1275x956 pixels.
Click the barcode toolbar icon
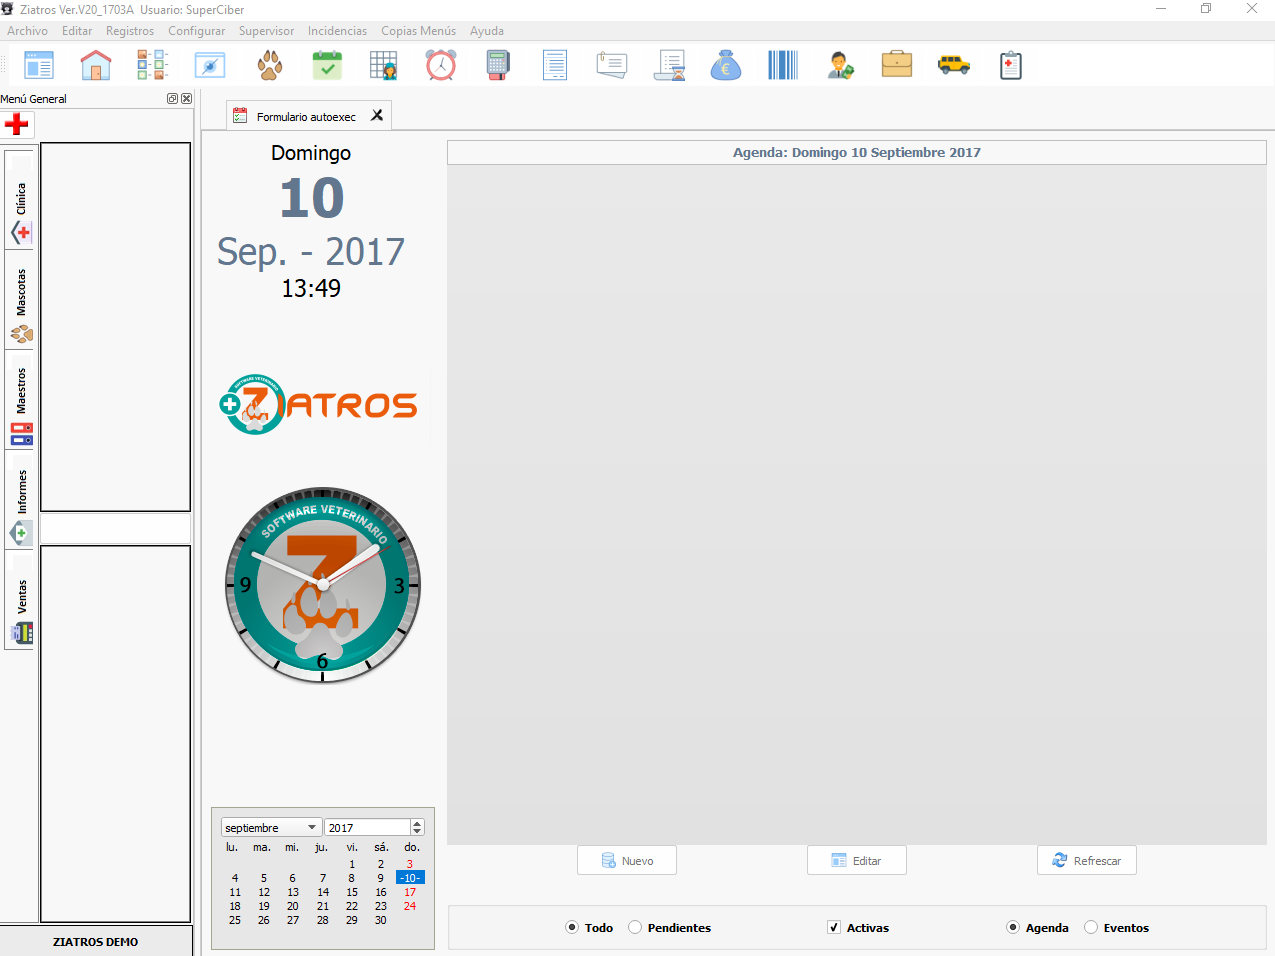(x=783, y=66)
